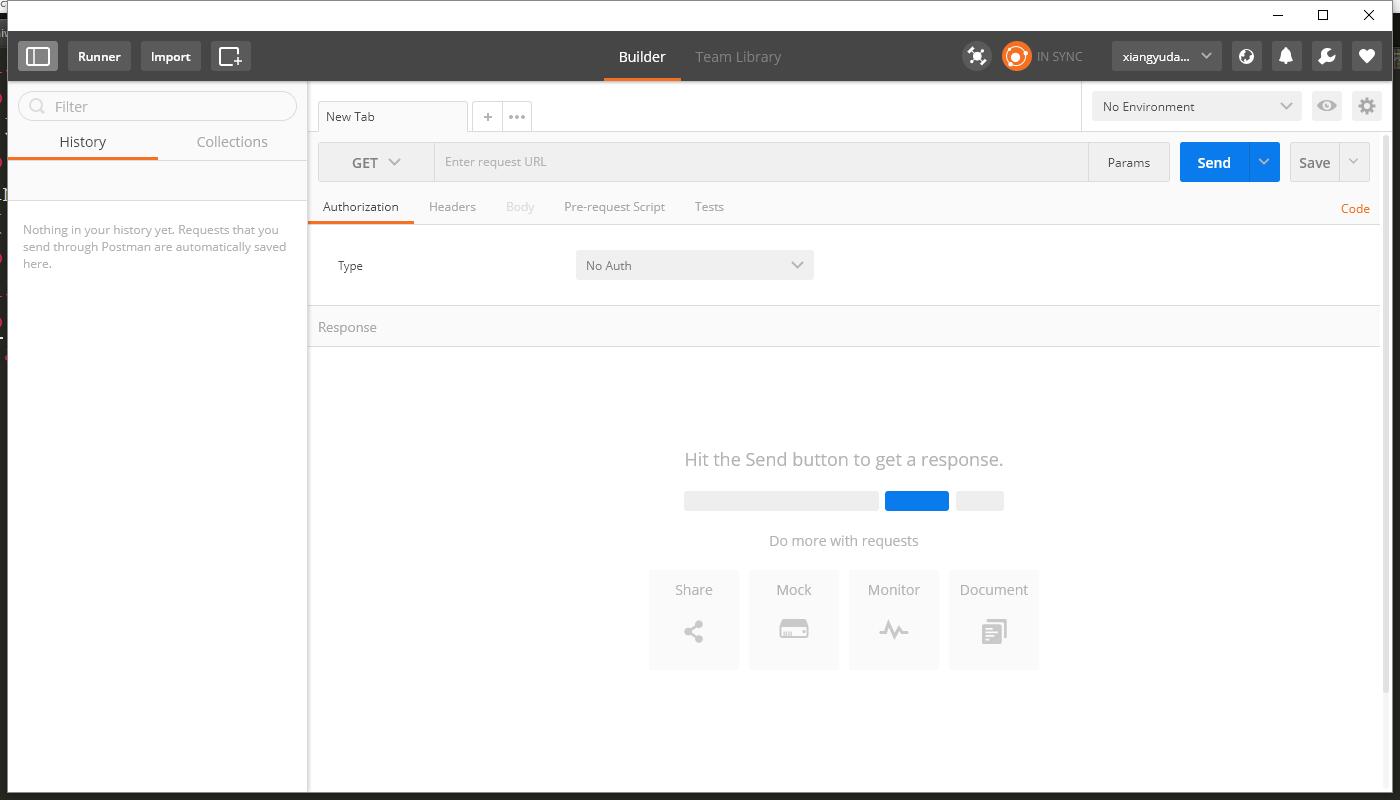1400x800 pixels.
Task: Open notifications bell icon
Action: 1286,56
